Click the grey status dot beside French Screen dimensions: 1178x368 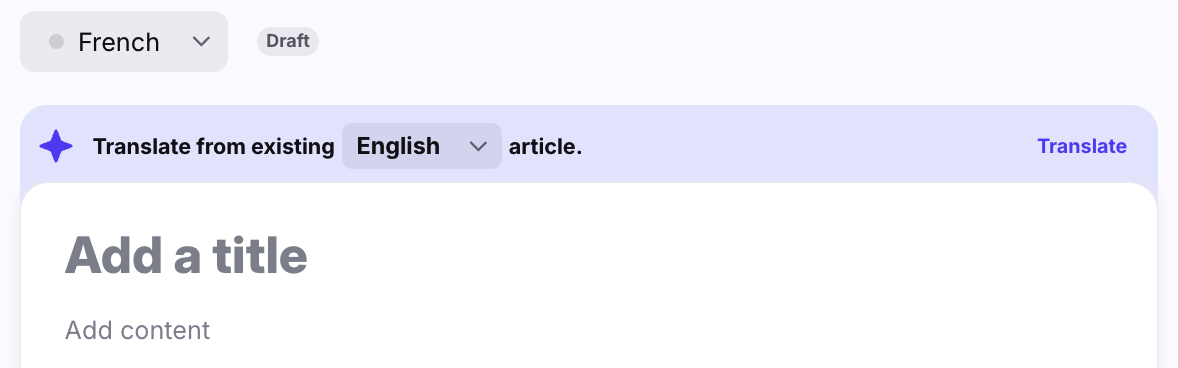click(x=56, y=41)
